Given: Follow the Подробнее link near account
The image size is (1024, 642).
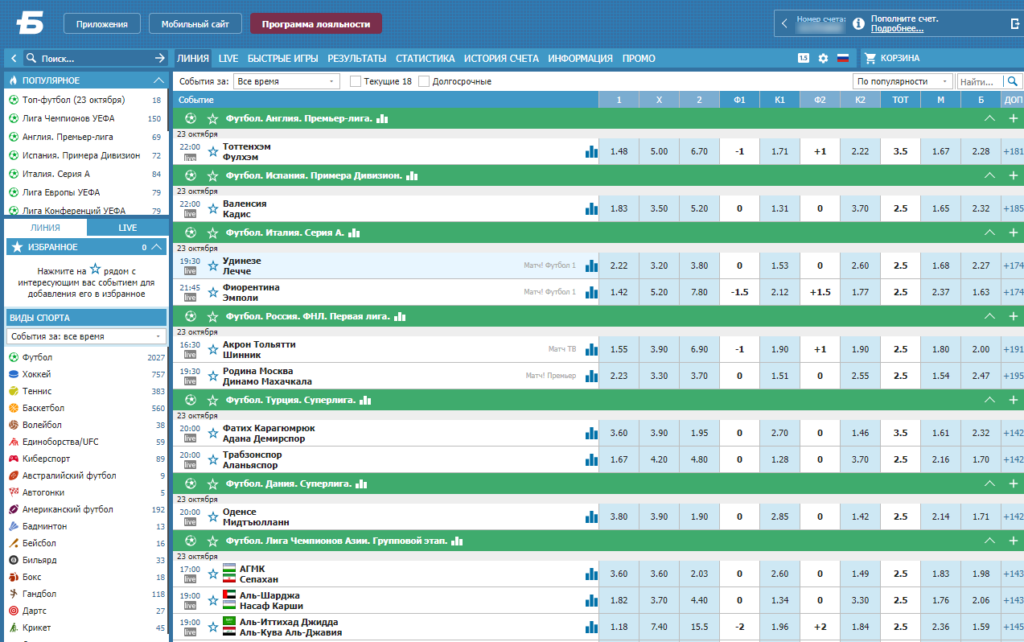Looking at the screenshot, I should [x=897, y=29].
